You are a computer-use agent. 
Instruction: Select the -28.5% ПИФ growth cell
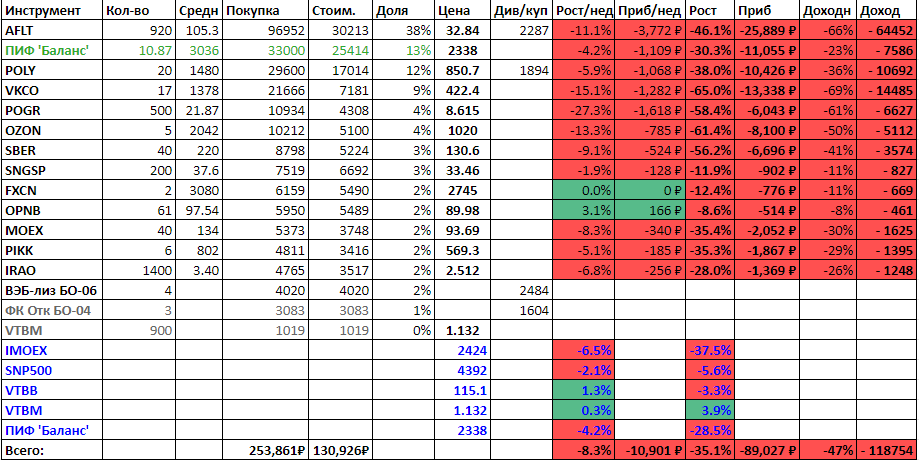click(x=710, y=431)
